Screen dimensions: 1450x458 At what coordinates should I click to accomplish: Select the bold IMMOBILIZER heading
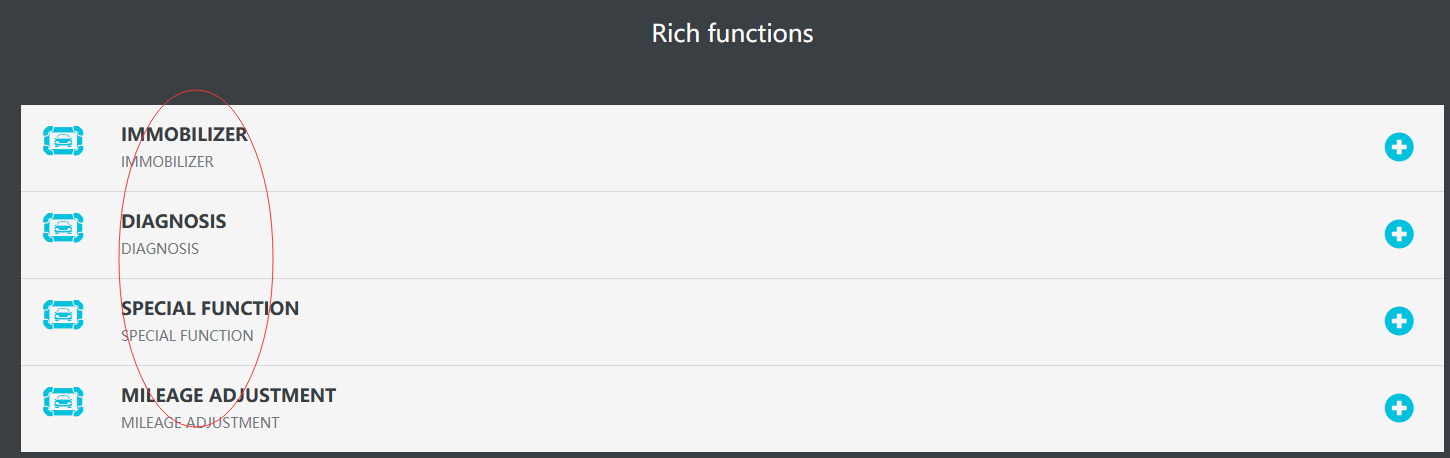pos(184,134)
